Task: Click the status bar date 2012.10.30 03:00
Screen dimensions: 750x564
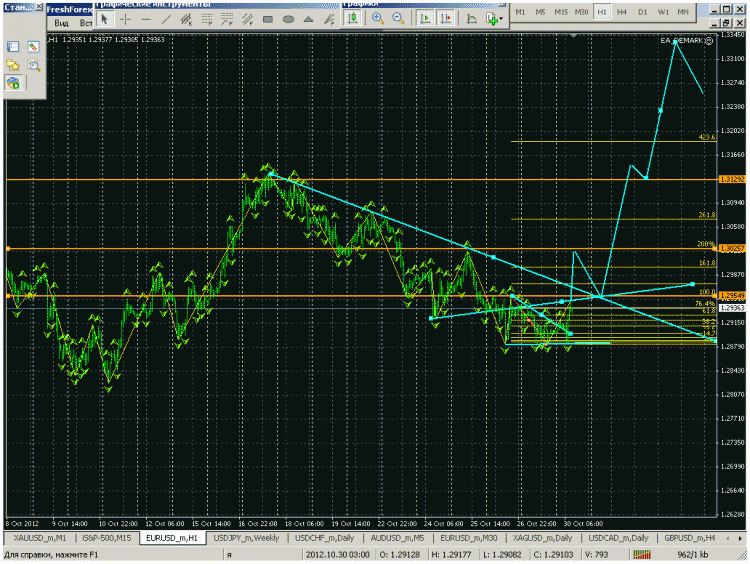Action: [x=338, y=554]
